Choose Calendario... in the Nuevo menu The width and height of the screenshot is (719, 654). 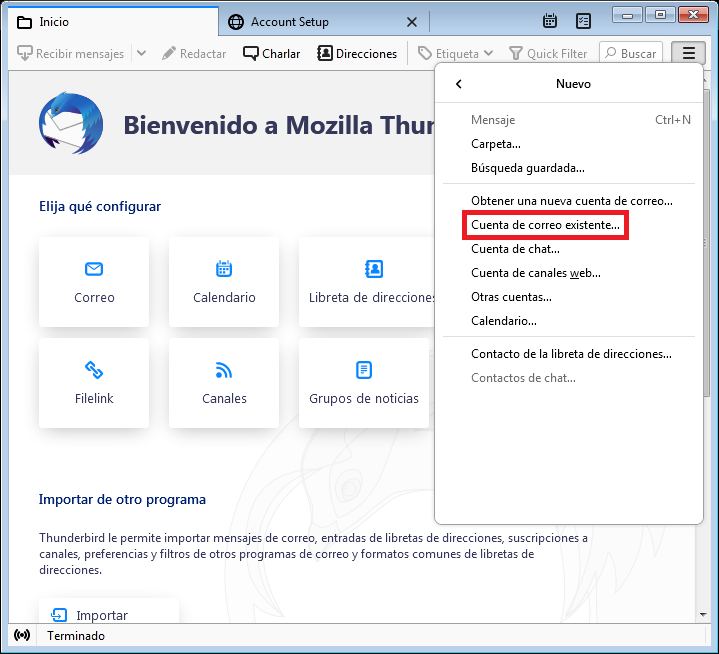tap(569, 321)
